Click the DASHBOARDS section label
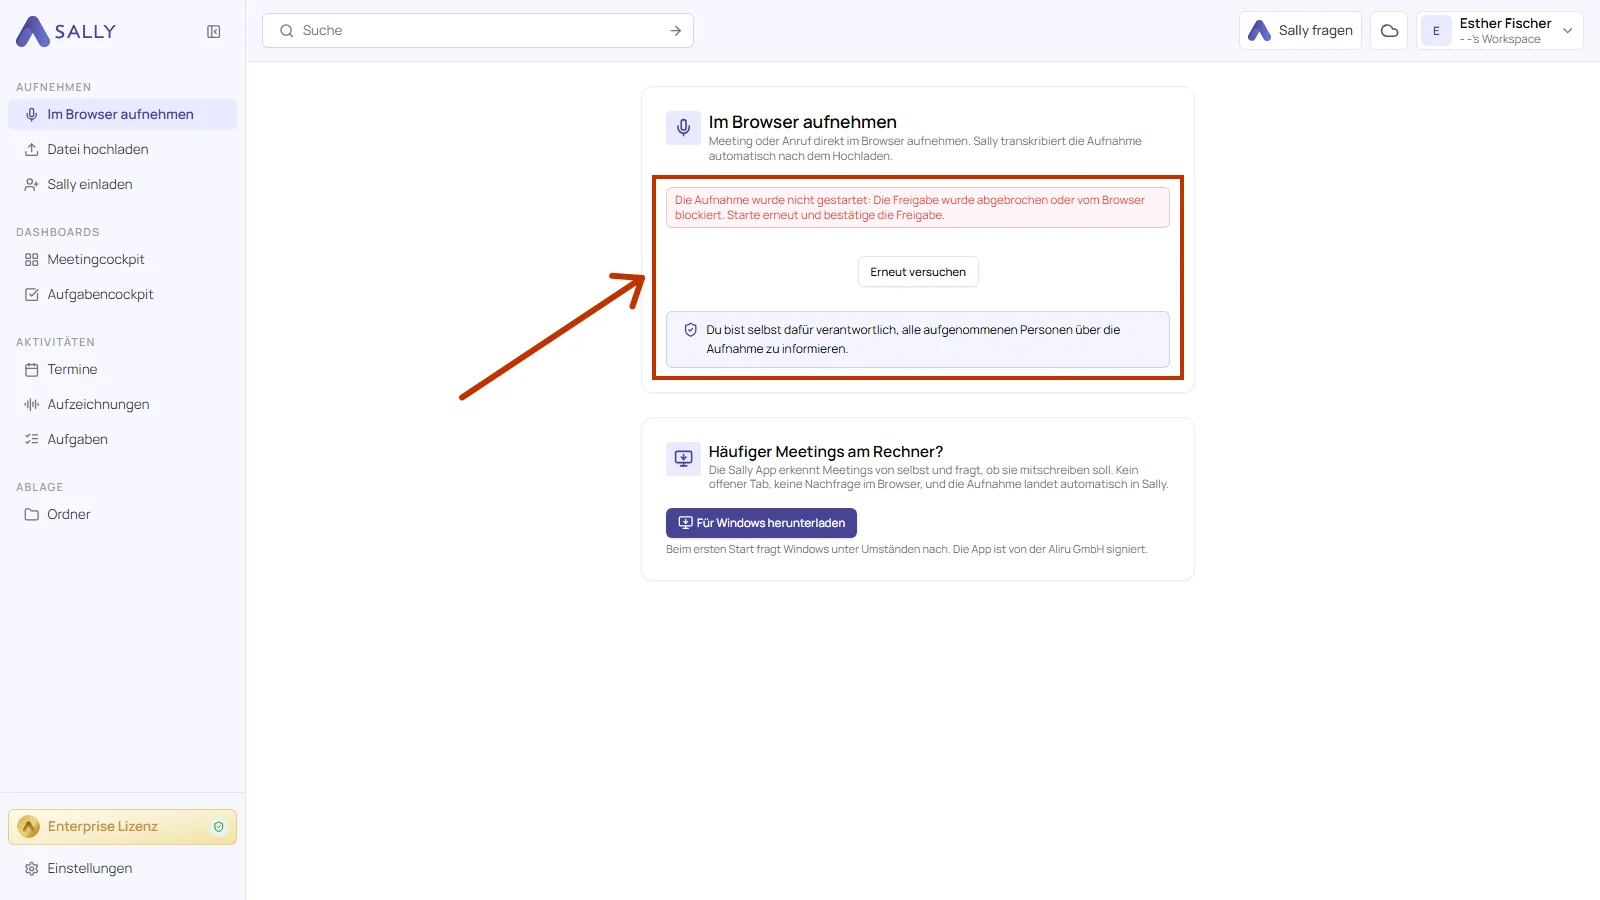1600x900 pixels. click(x=58, y=232)
